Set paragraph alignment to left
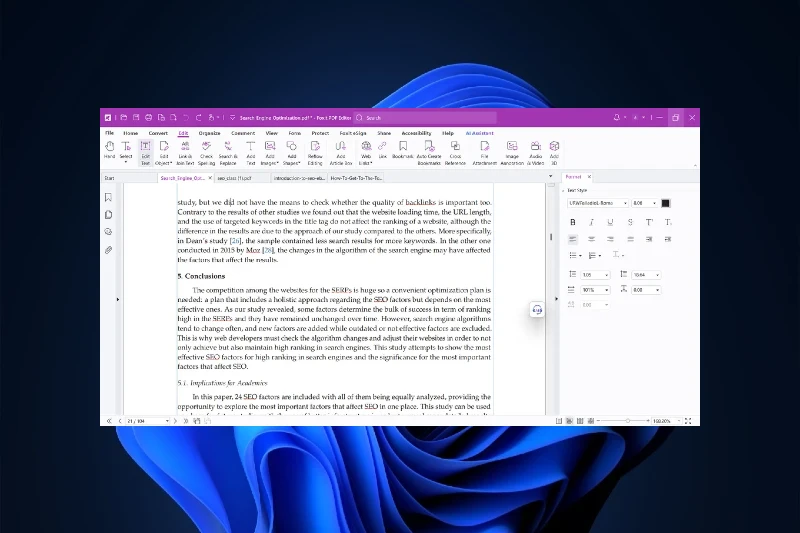Screen dimensions: 800x533 [572, 239]
